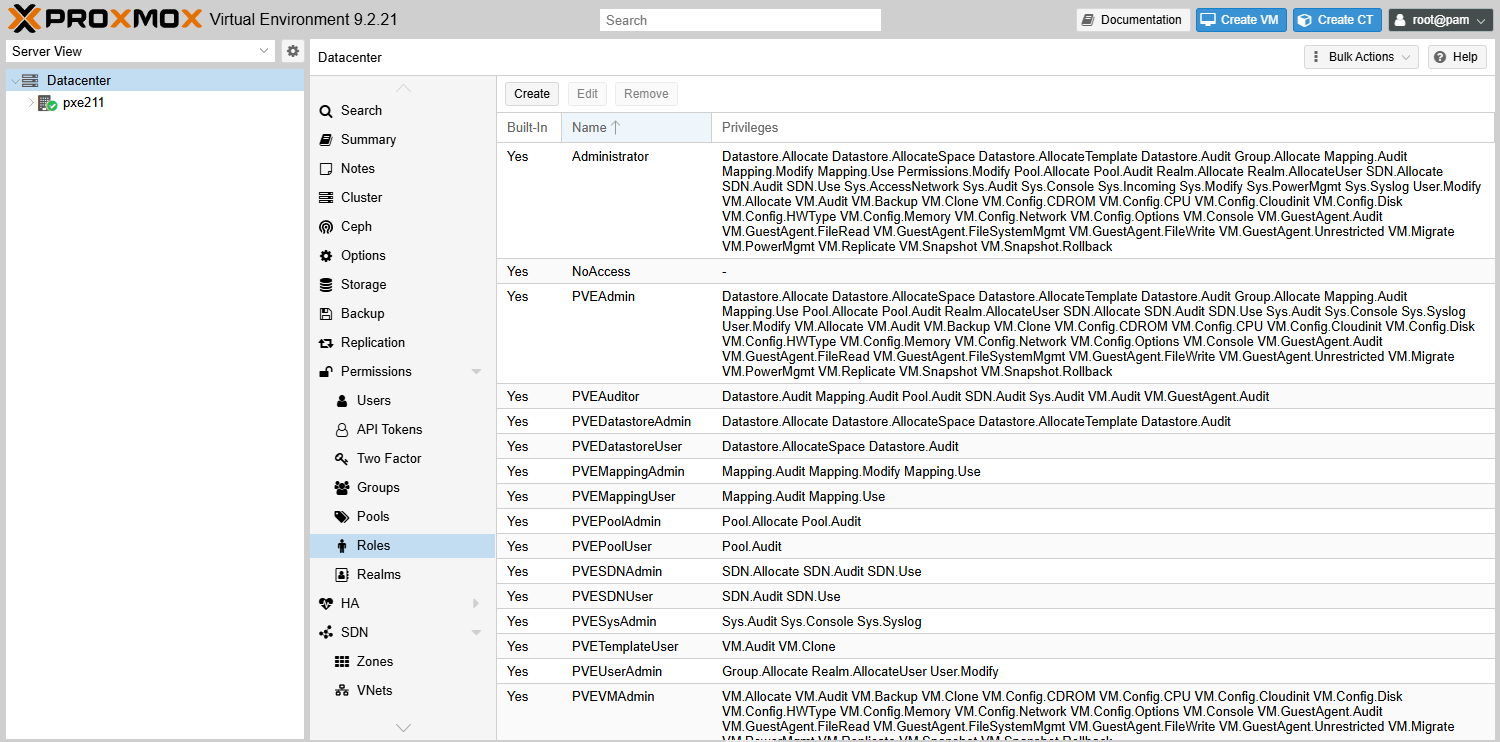Open the Options menu entry
The image size is (1500, 742).
pos(402,255)
